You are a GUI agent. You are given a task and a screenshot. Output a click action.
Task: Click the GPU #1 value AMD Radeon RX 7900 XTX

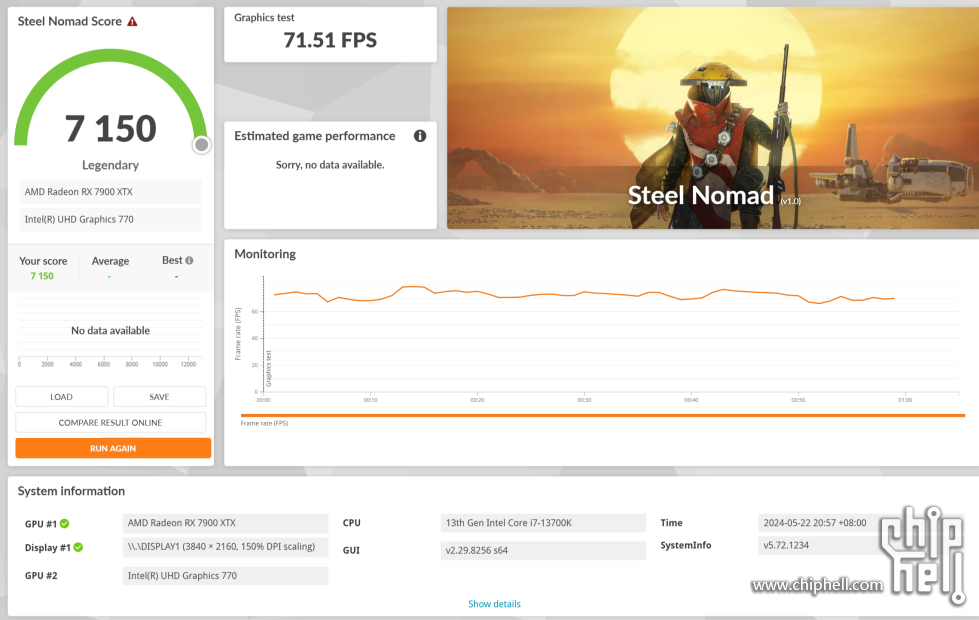click(225, 523)
